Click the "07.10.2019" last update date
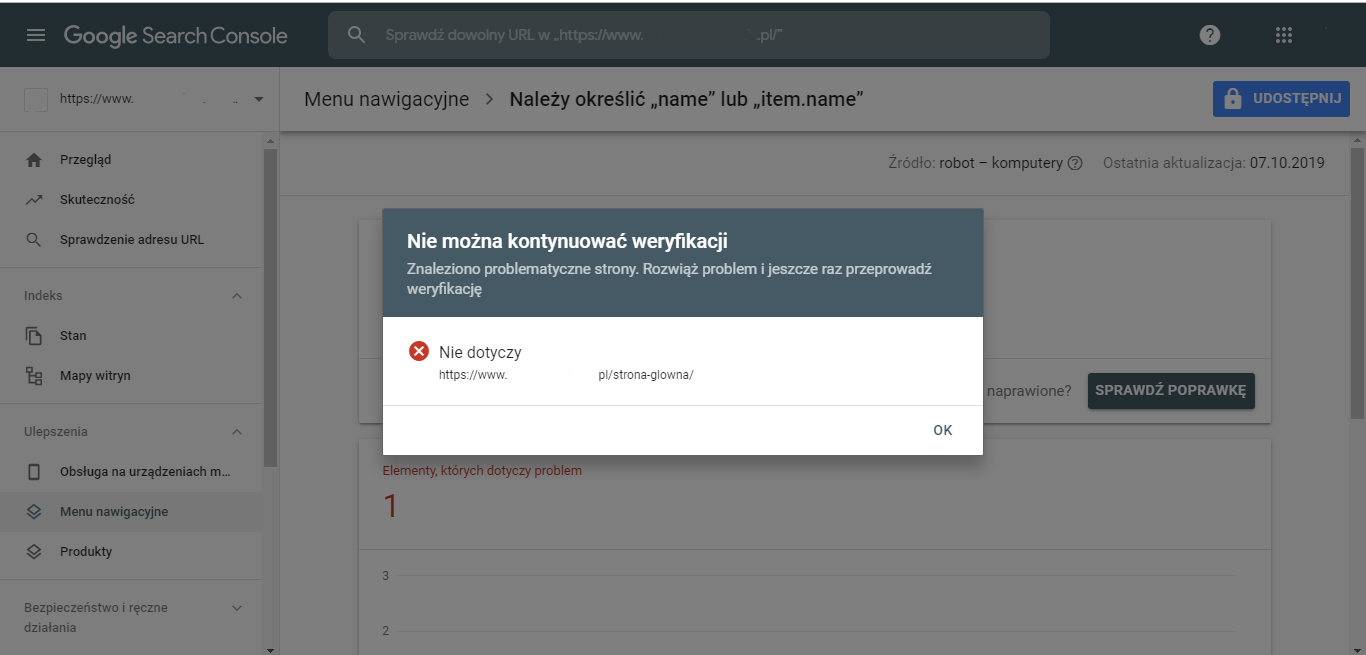This screenshot has height=655, width=1366. [x=1287, y=163]
